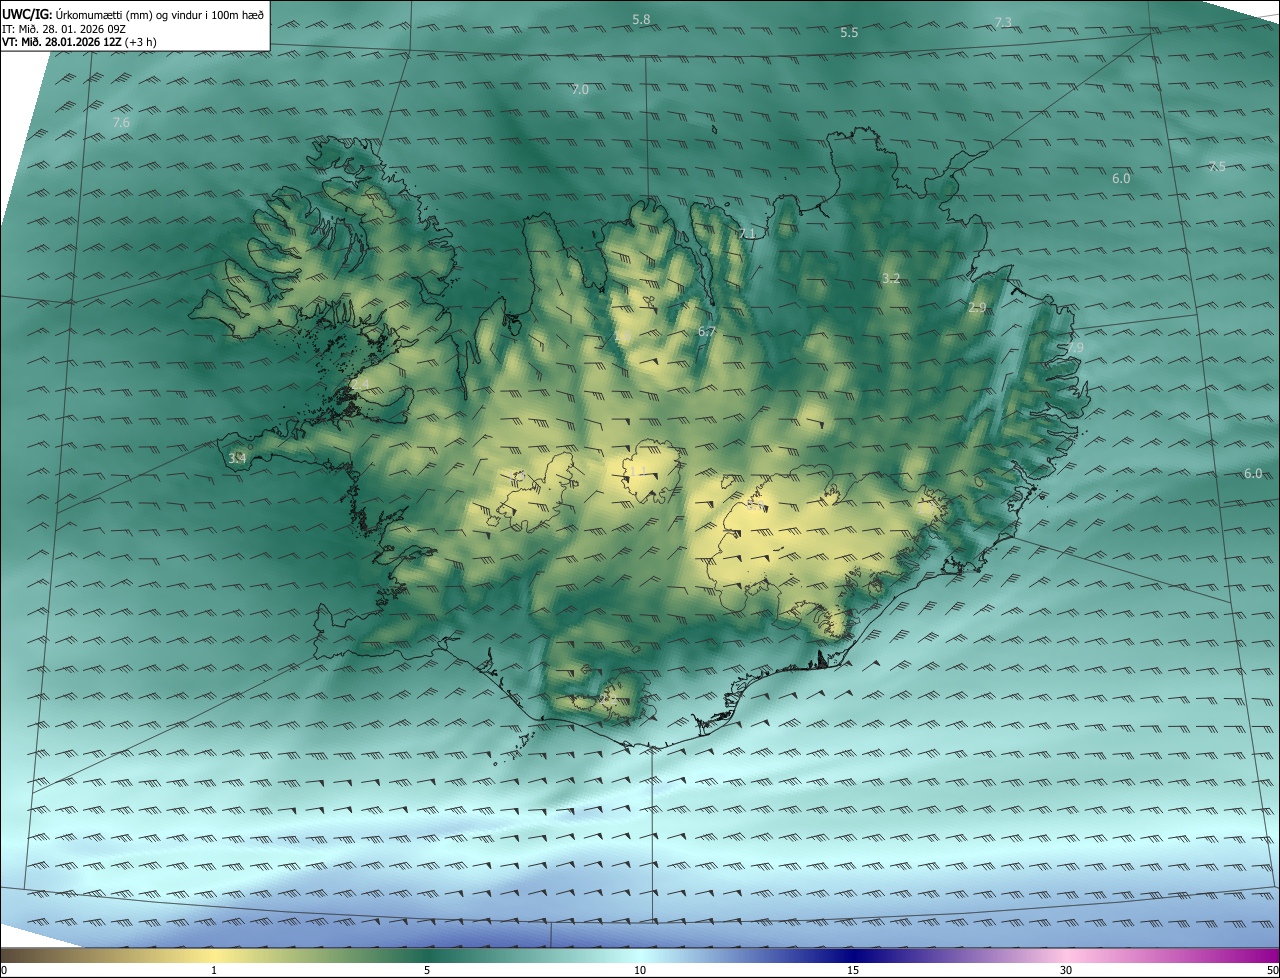Click the 5.5 value label

(x=849, y=33)
